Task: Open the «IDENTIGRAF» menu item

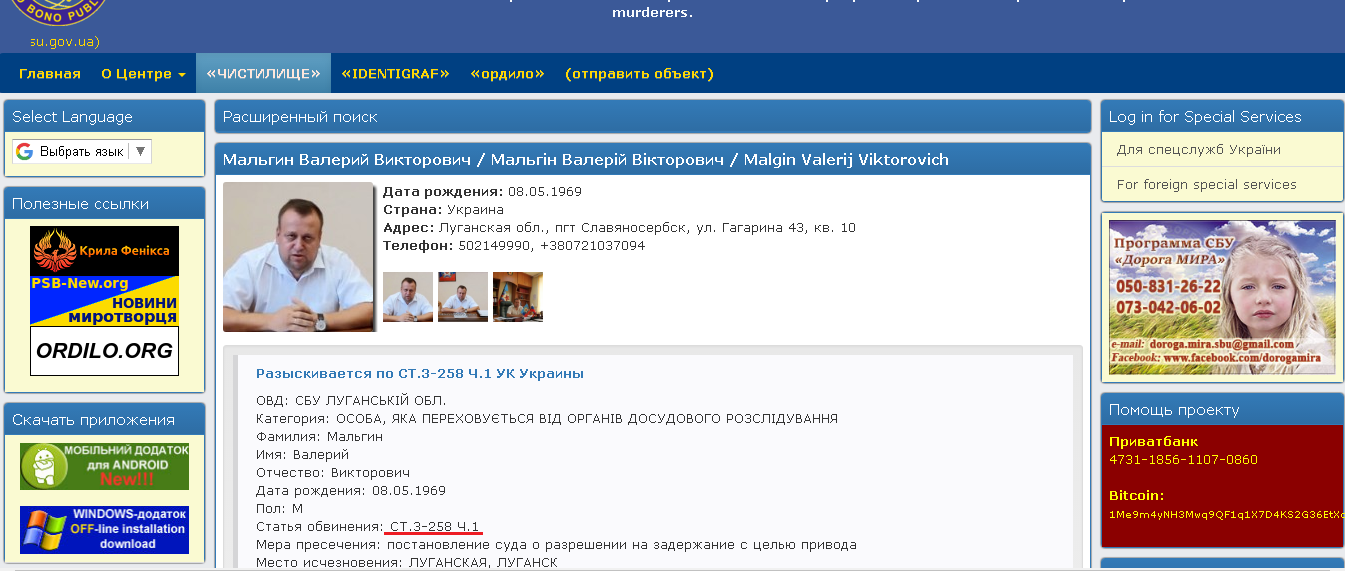Action: point(395,74)
